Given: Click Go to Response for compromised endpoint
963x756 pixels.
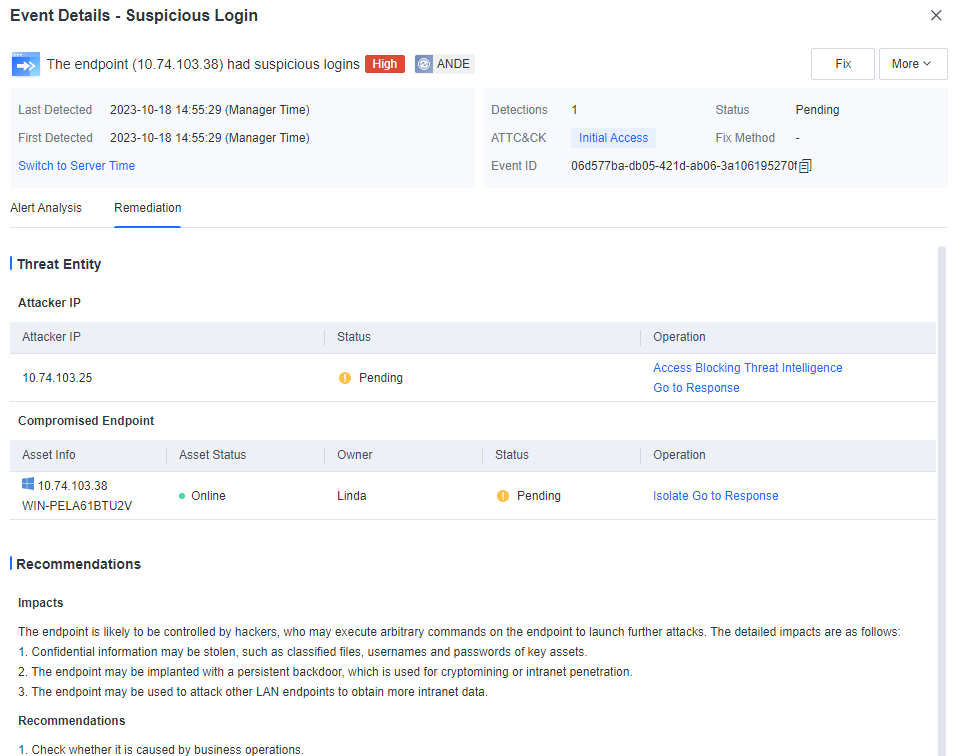Looking at the screenshot, I should coord(735,496).
